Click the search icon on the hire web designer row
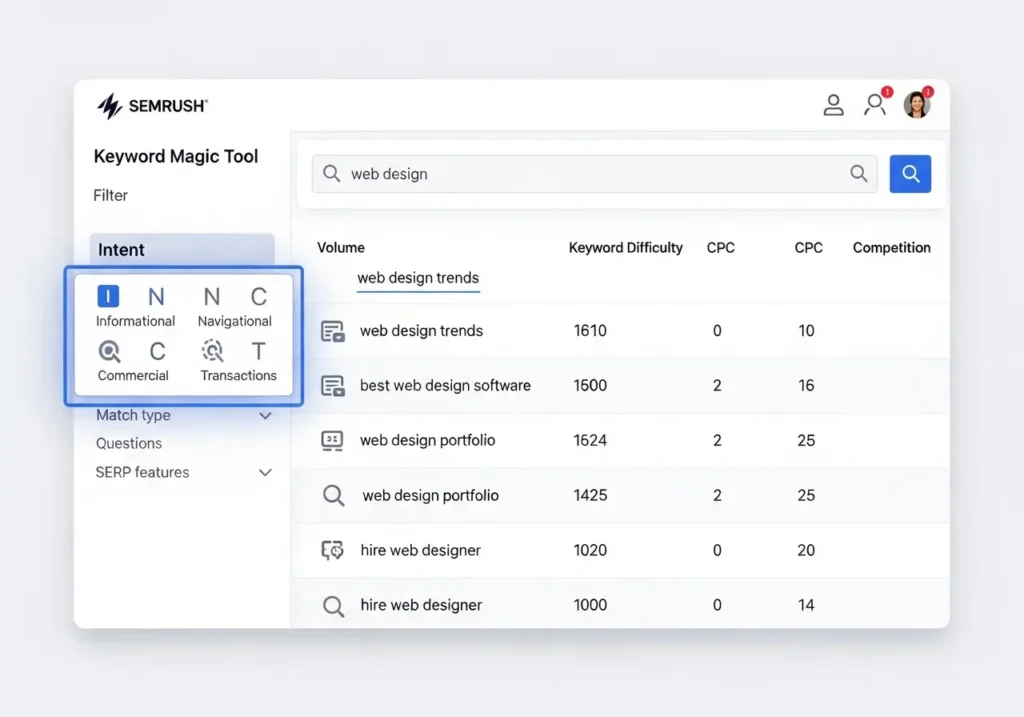 tap(334, 605)
